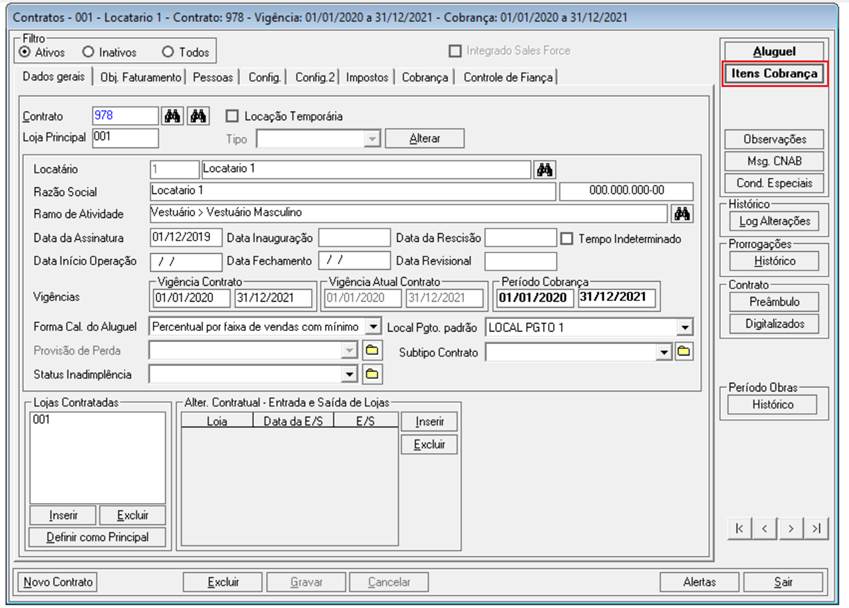
Task: Go to last record navigation arrow
Action: [x=817, y=528]
